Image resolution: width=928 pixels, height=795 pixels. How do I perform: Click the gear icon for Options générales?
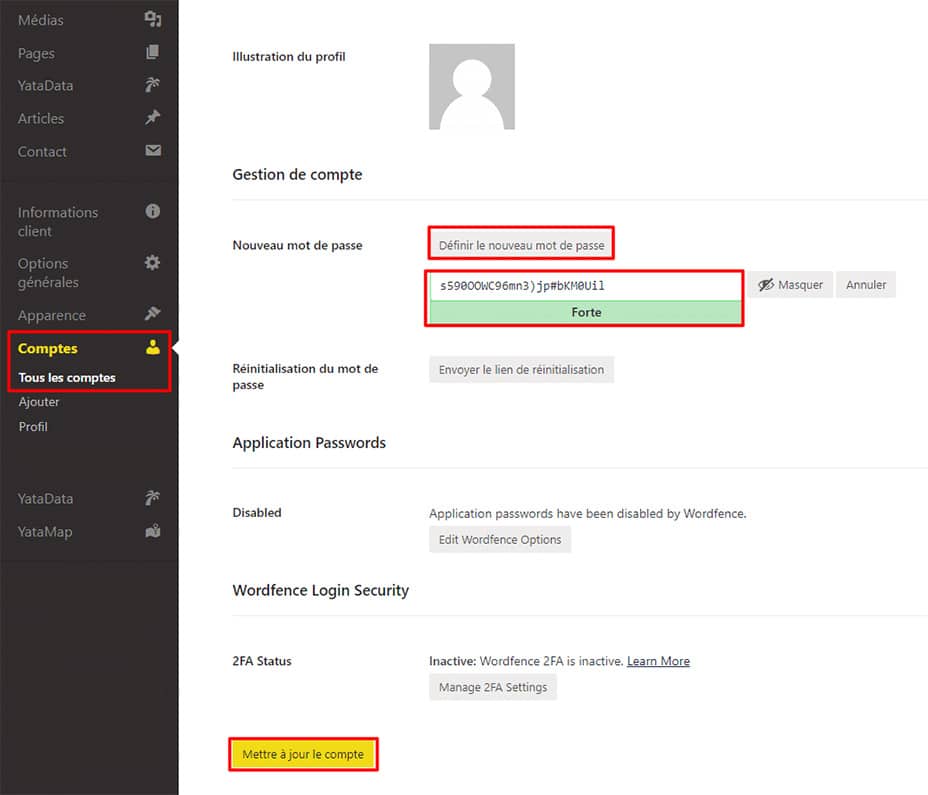point(152,263)
